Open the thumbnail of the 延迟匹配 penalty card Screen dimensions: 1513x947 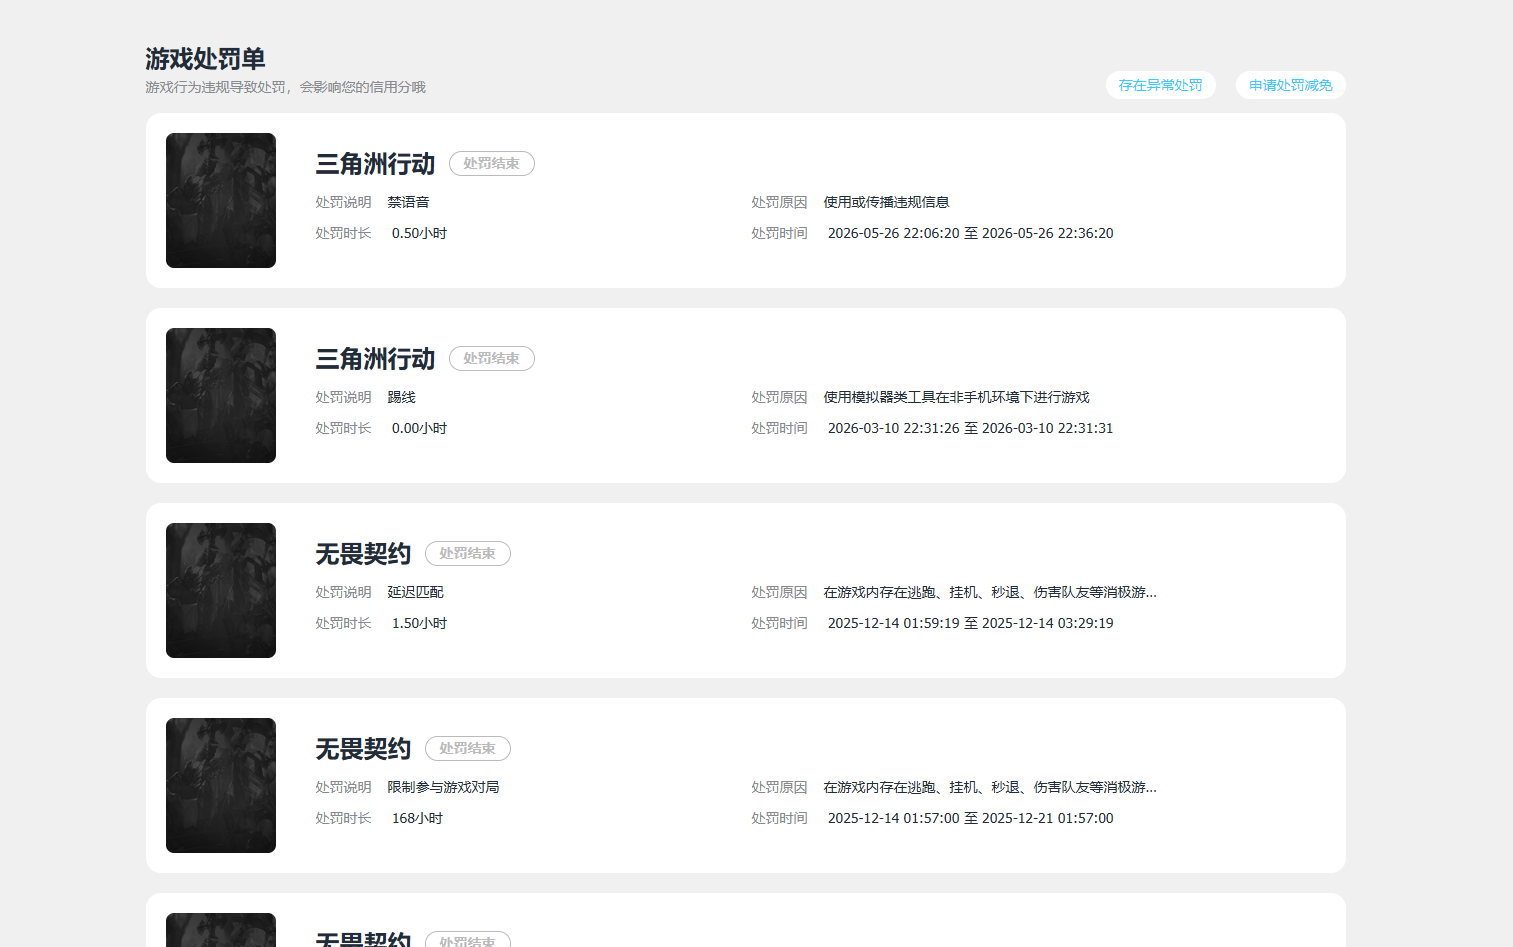click(x=221, y=590)
